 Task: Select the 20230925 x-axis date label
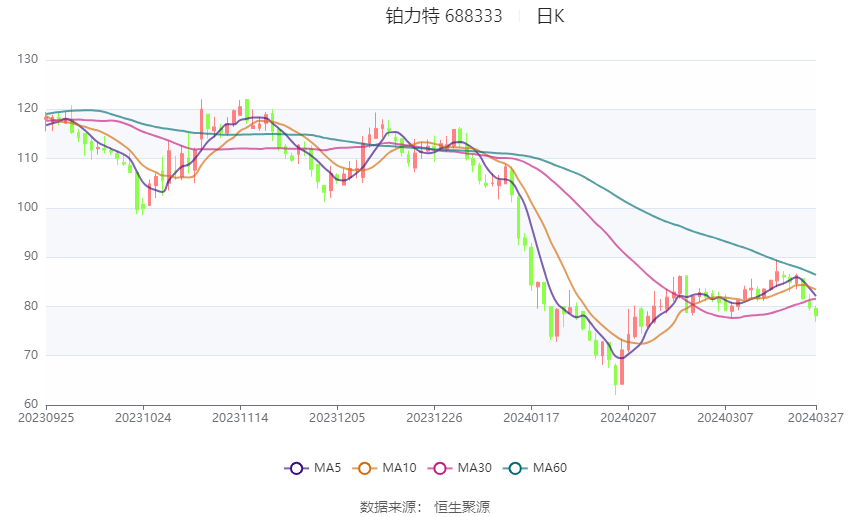click(46, 418)
